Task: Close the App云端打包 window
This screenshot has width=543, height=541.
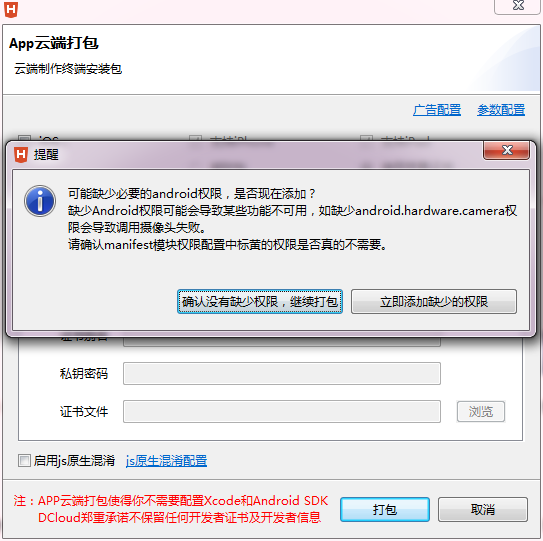Action: pyautogui.click(x=518, y=6)
